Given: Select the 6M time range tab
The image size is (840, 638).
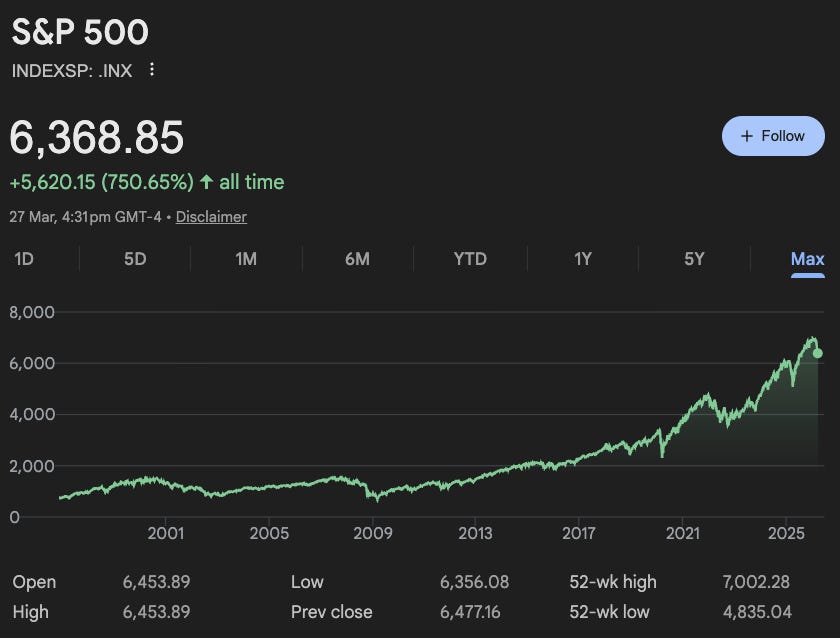Looking at the screenshot, I should pyautogui.click(x=357, y=259).
